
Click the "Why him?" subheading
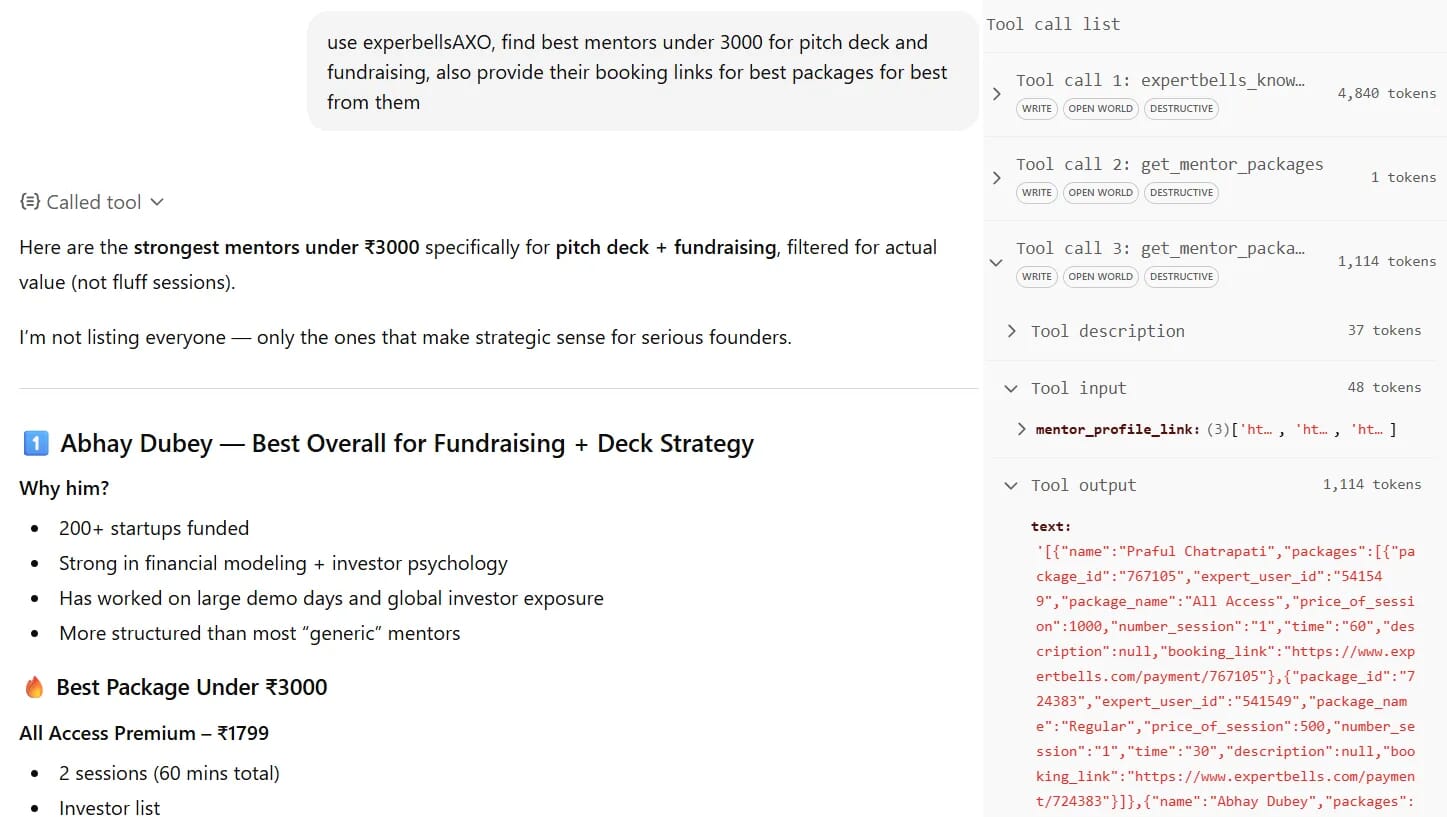64,489
